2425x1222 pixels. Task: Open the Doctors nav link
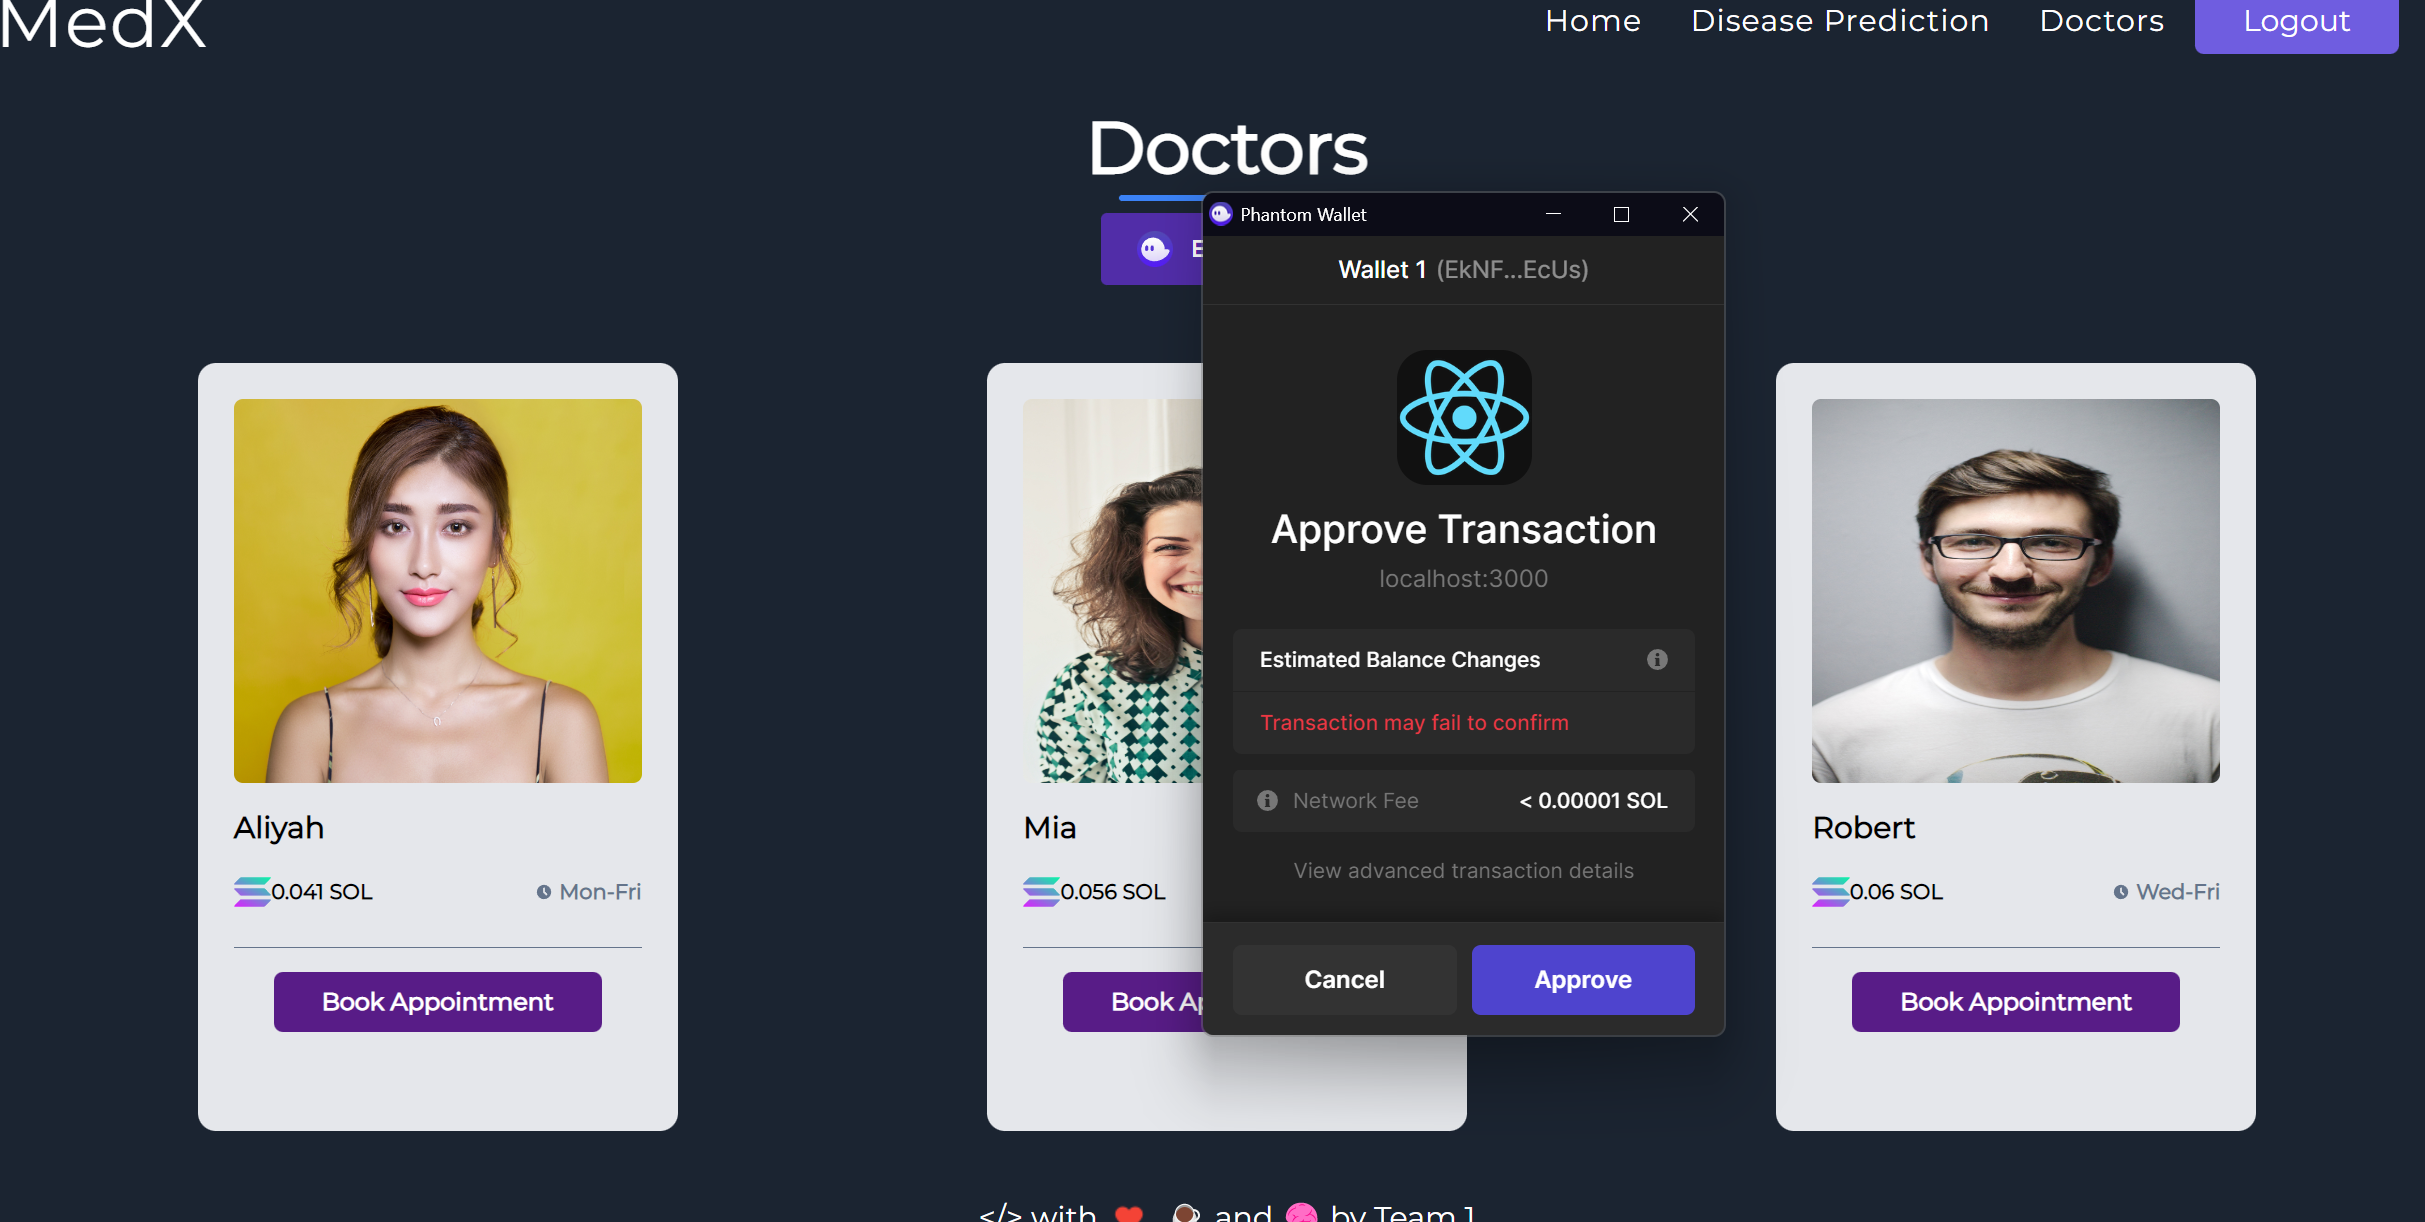point(2101,21)
